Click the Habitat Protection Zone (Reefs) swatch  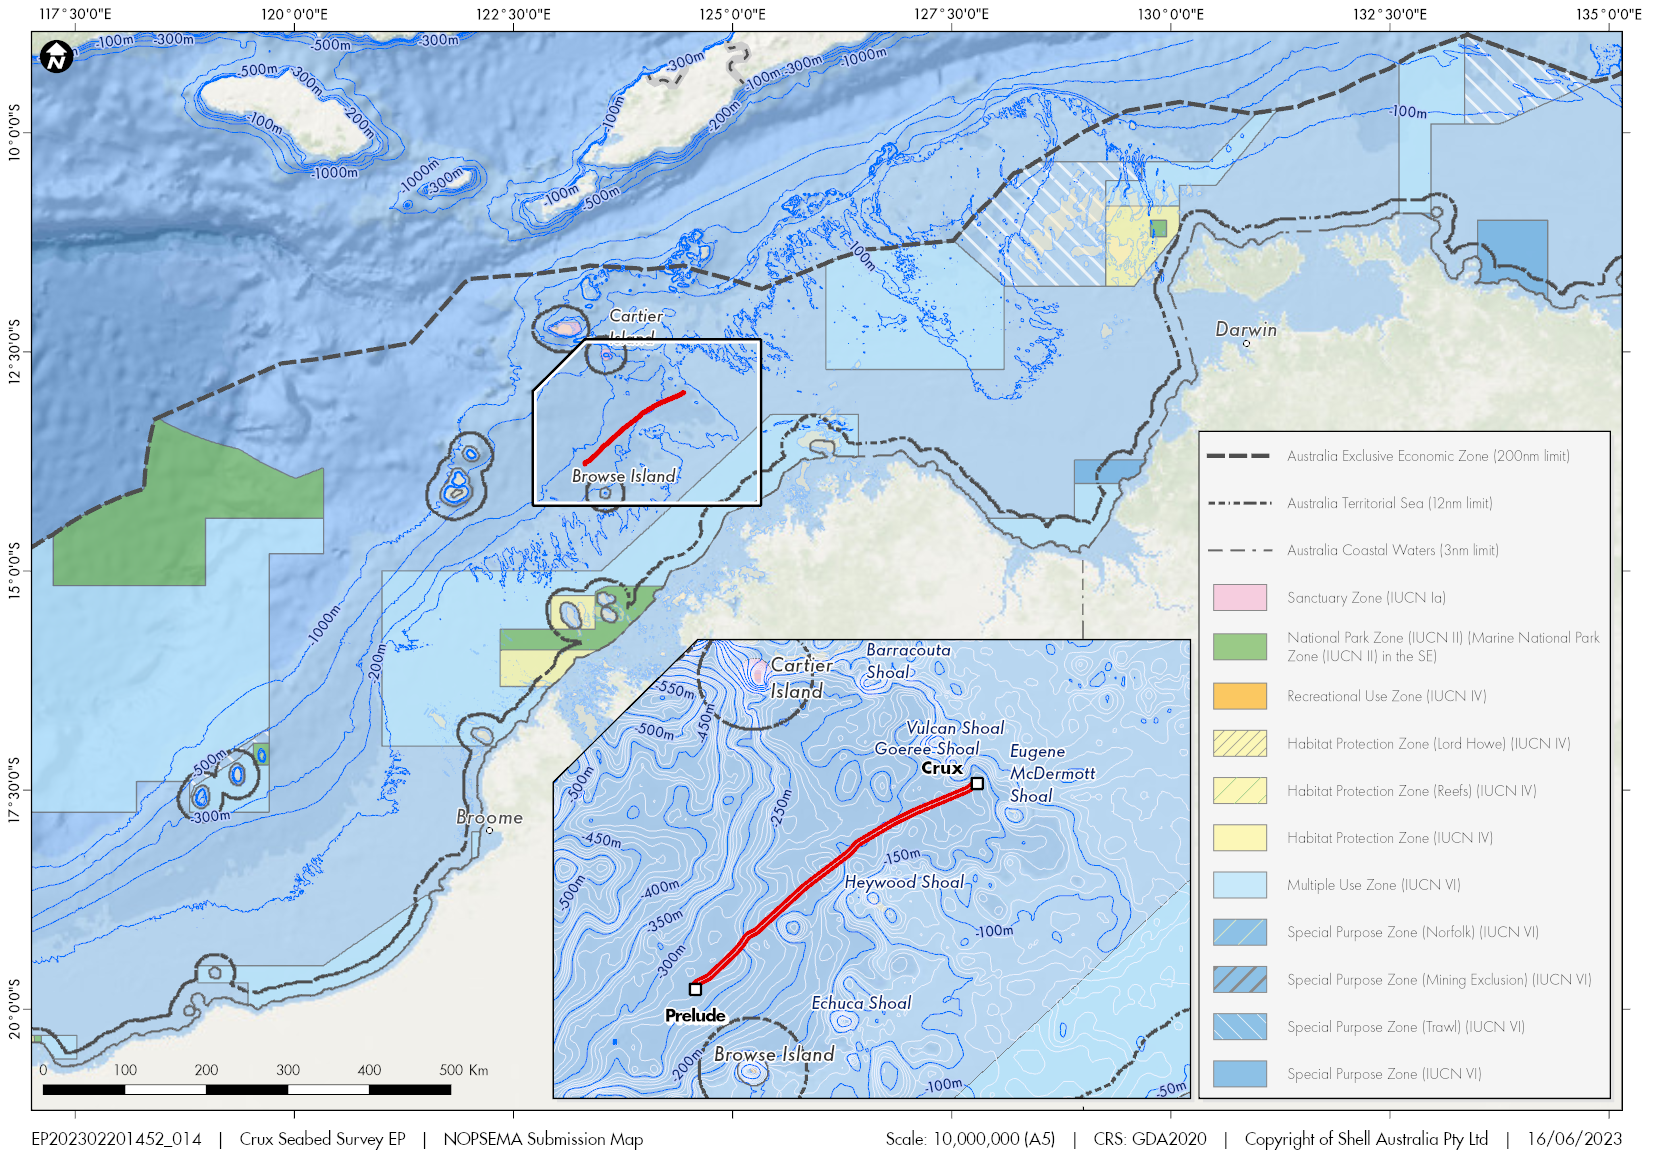click(x=1239, y=791)
